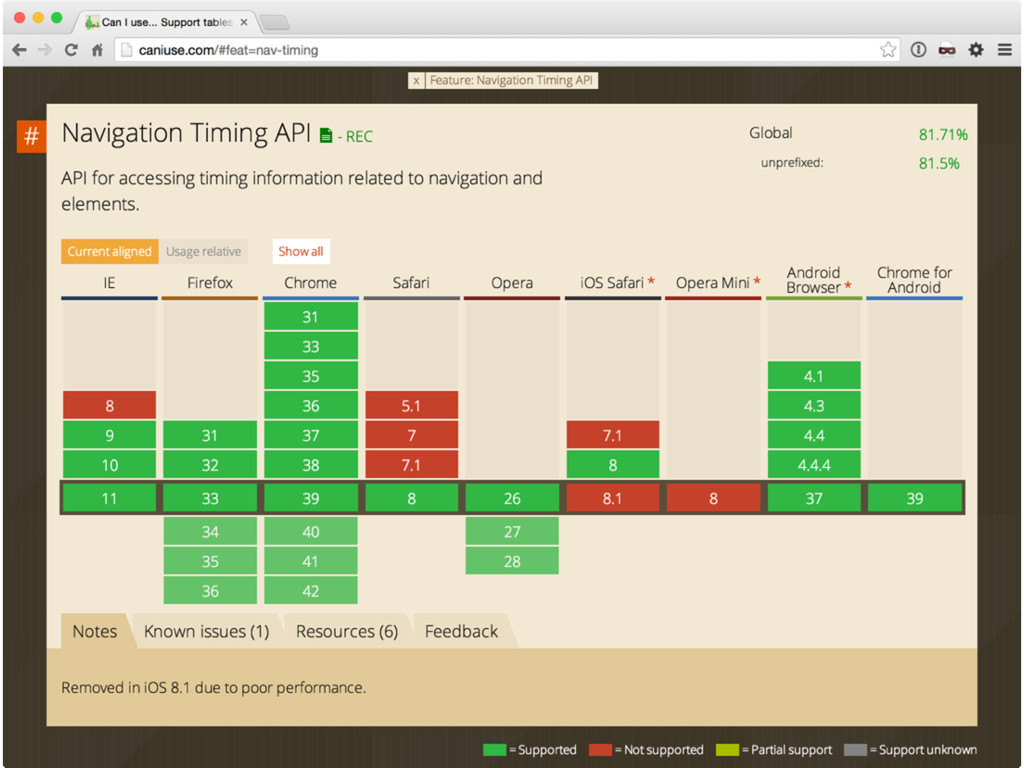The width and height of the screenshot is (1024, 768).
Task: Click the Firefox 36 future version cell
Action: click(210, 591)
